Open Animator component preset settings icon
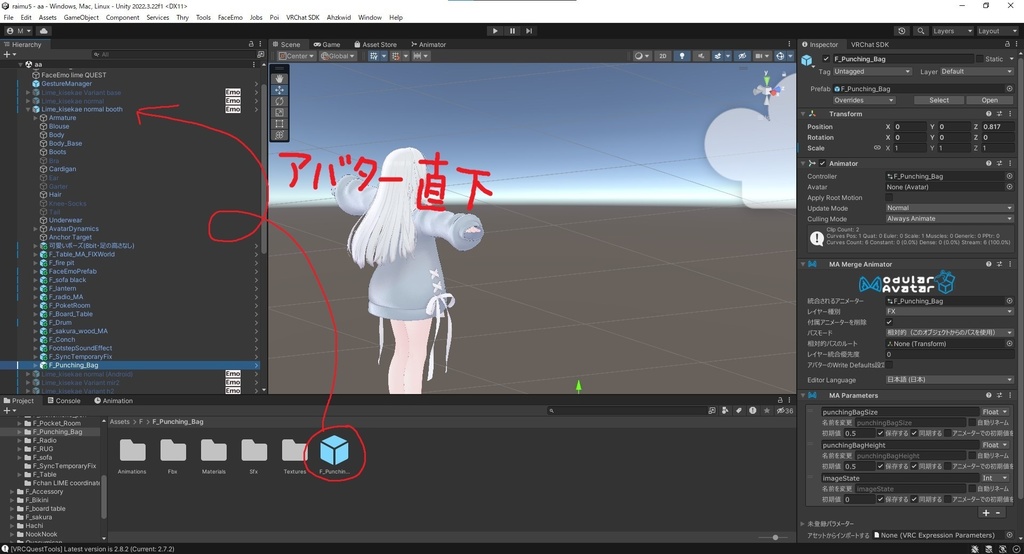Image resolution: width=1024 pixels, height=554 pixels. pyautogui.click(x=999, y=163)
